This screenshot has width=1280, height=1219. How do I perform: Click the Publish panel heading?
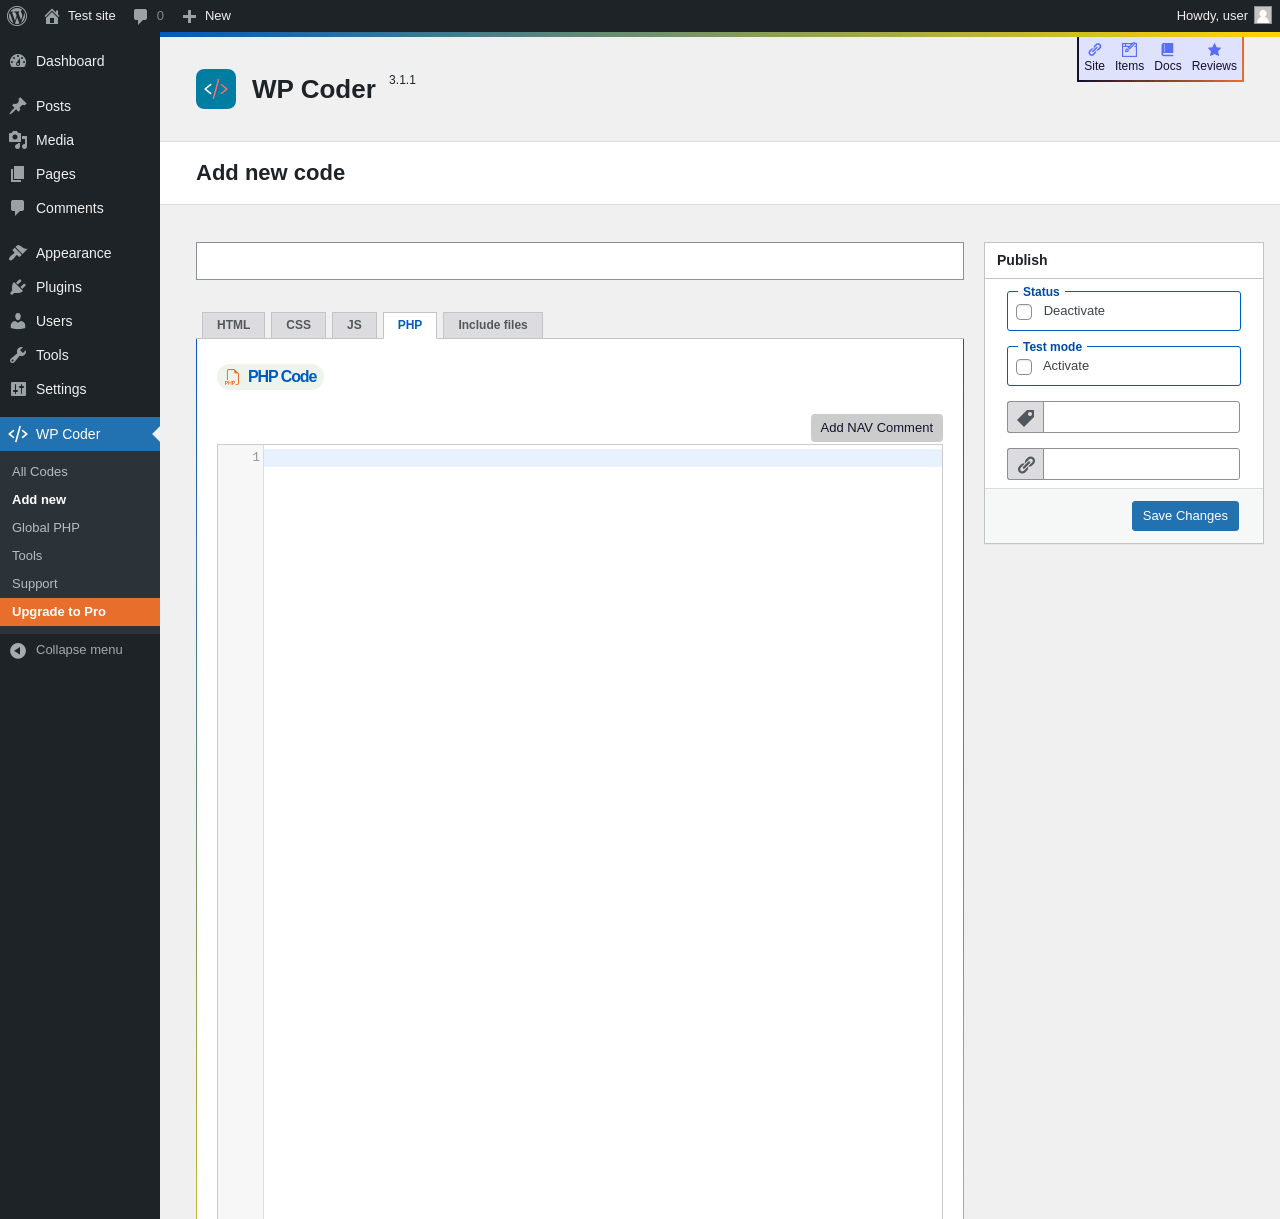point(1022,260)
